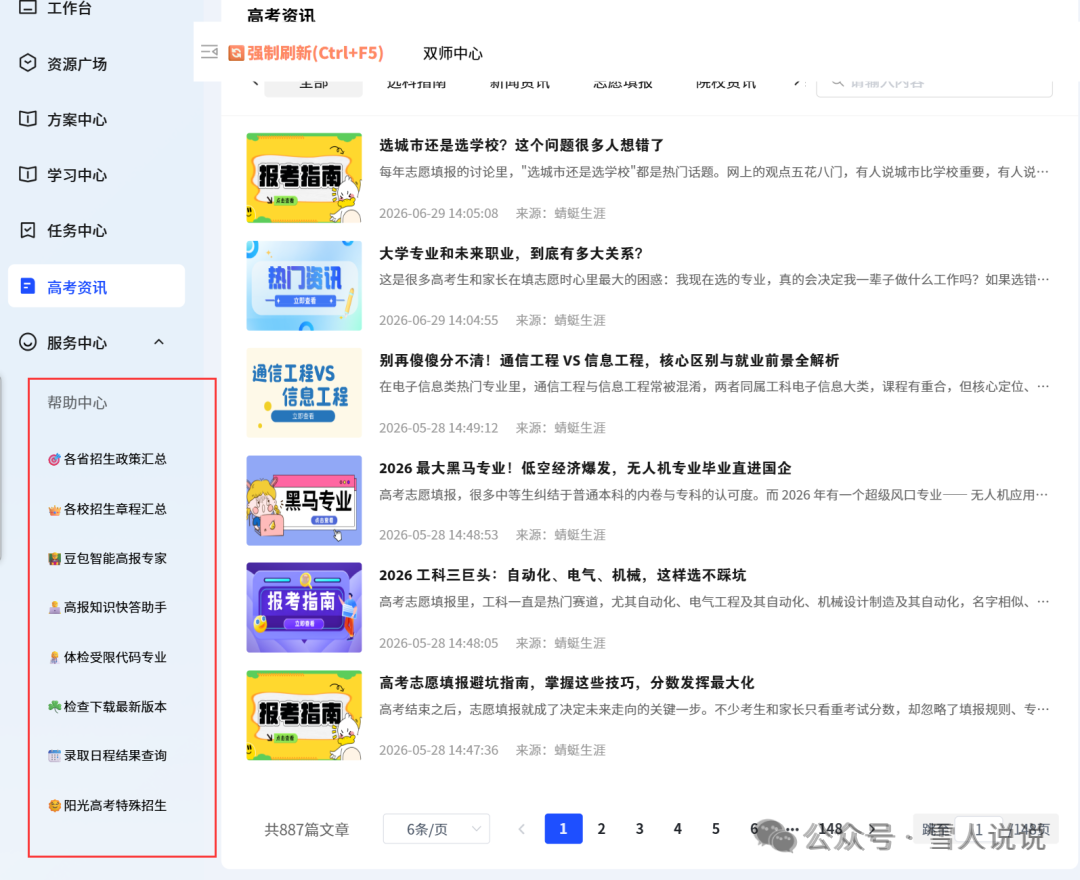This screenshot has width=1080, height=880.
Task: Open 各校招生章程汇总 link
Action: 115,510
